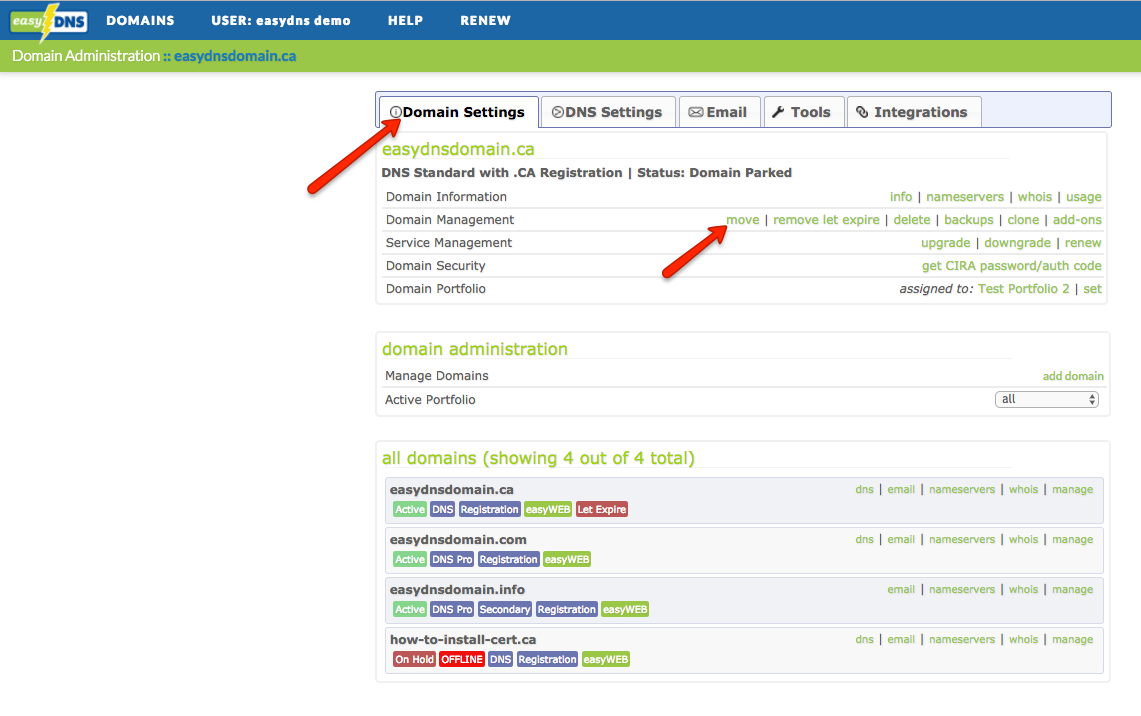1141x716 pixels.
Task: Open the Integrations tab
Action: coord(914,112)
